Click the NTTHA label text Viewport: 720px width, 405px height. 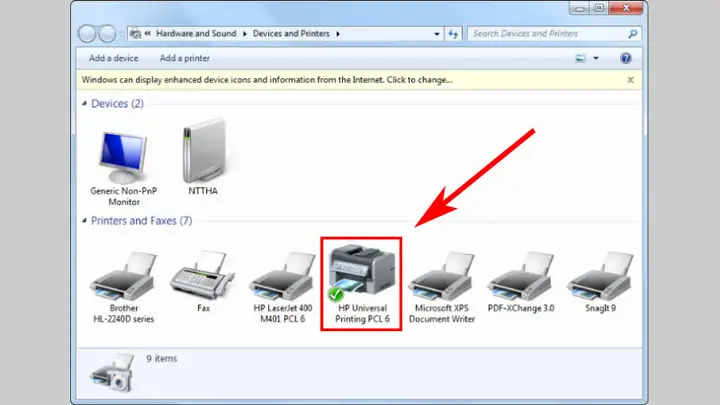pos(203,191)
